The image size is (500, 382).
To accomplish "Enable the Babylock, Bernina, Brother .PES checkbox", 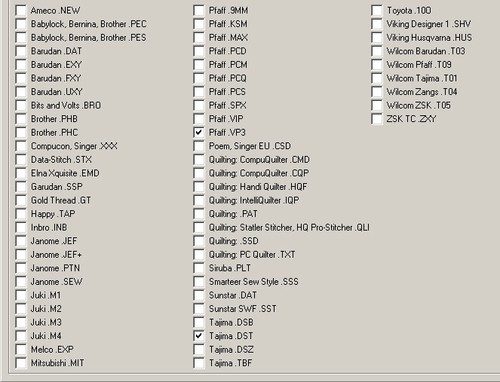I will [x=21, y=37].
